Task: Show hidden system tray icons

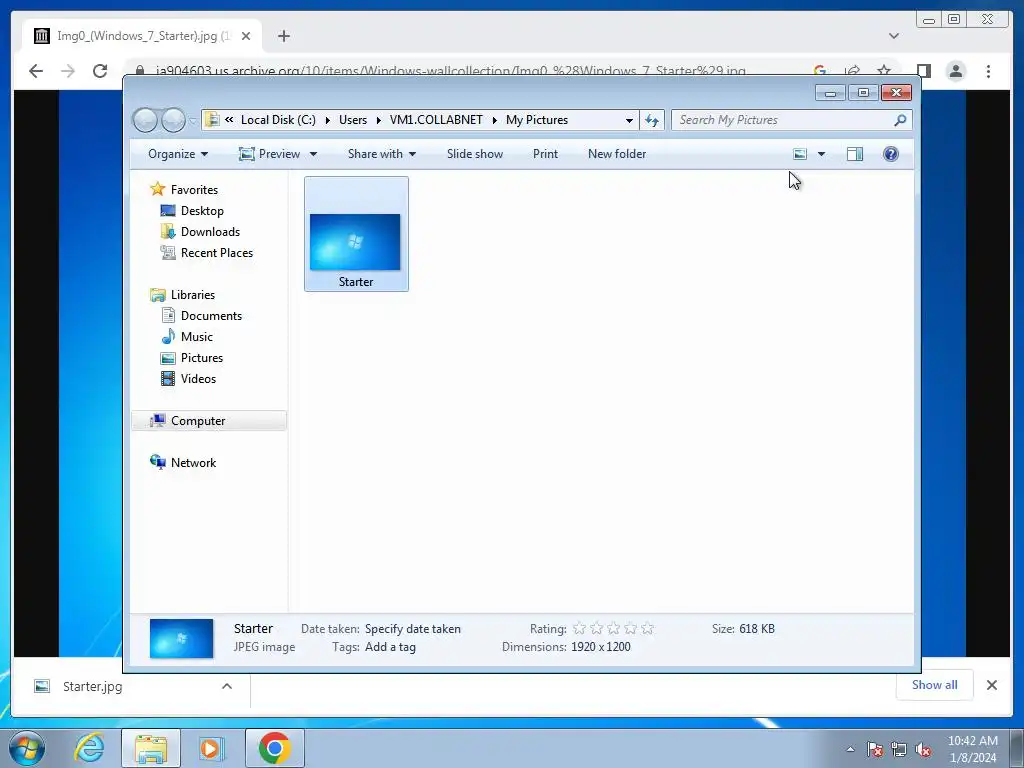Action: tap(850, 749)
